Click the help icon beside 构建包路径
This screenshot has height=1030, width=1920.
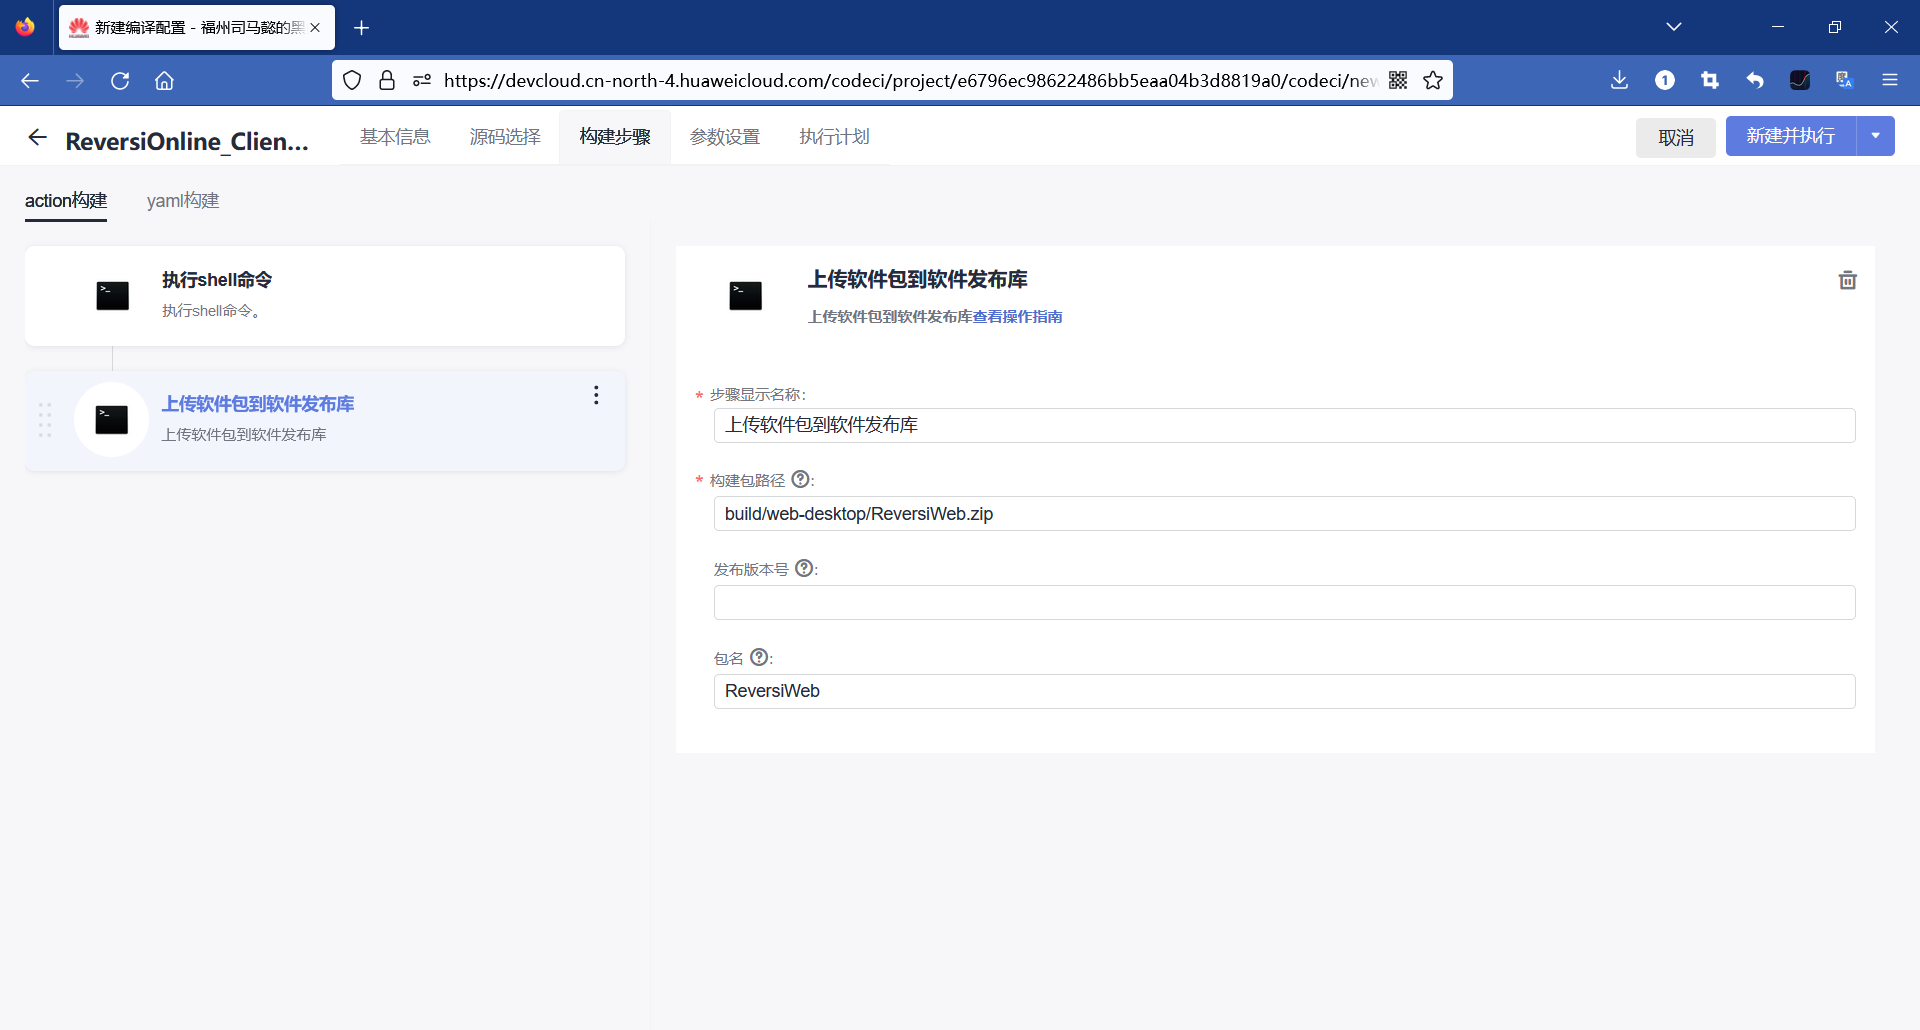tap(800, 480)
